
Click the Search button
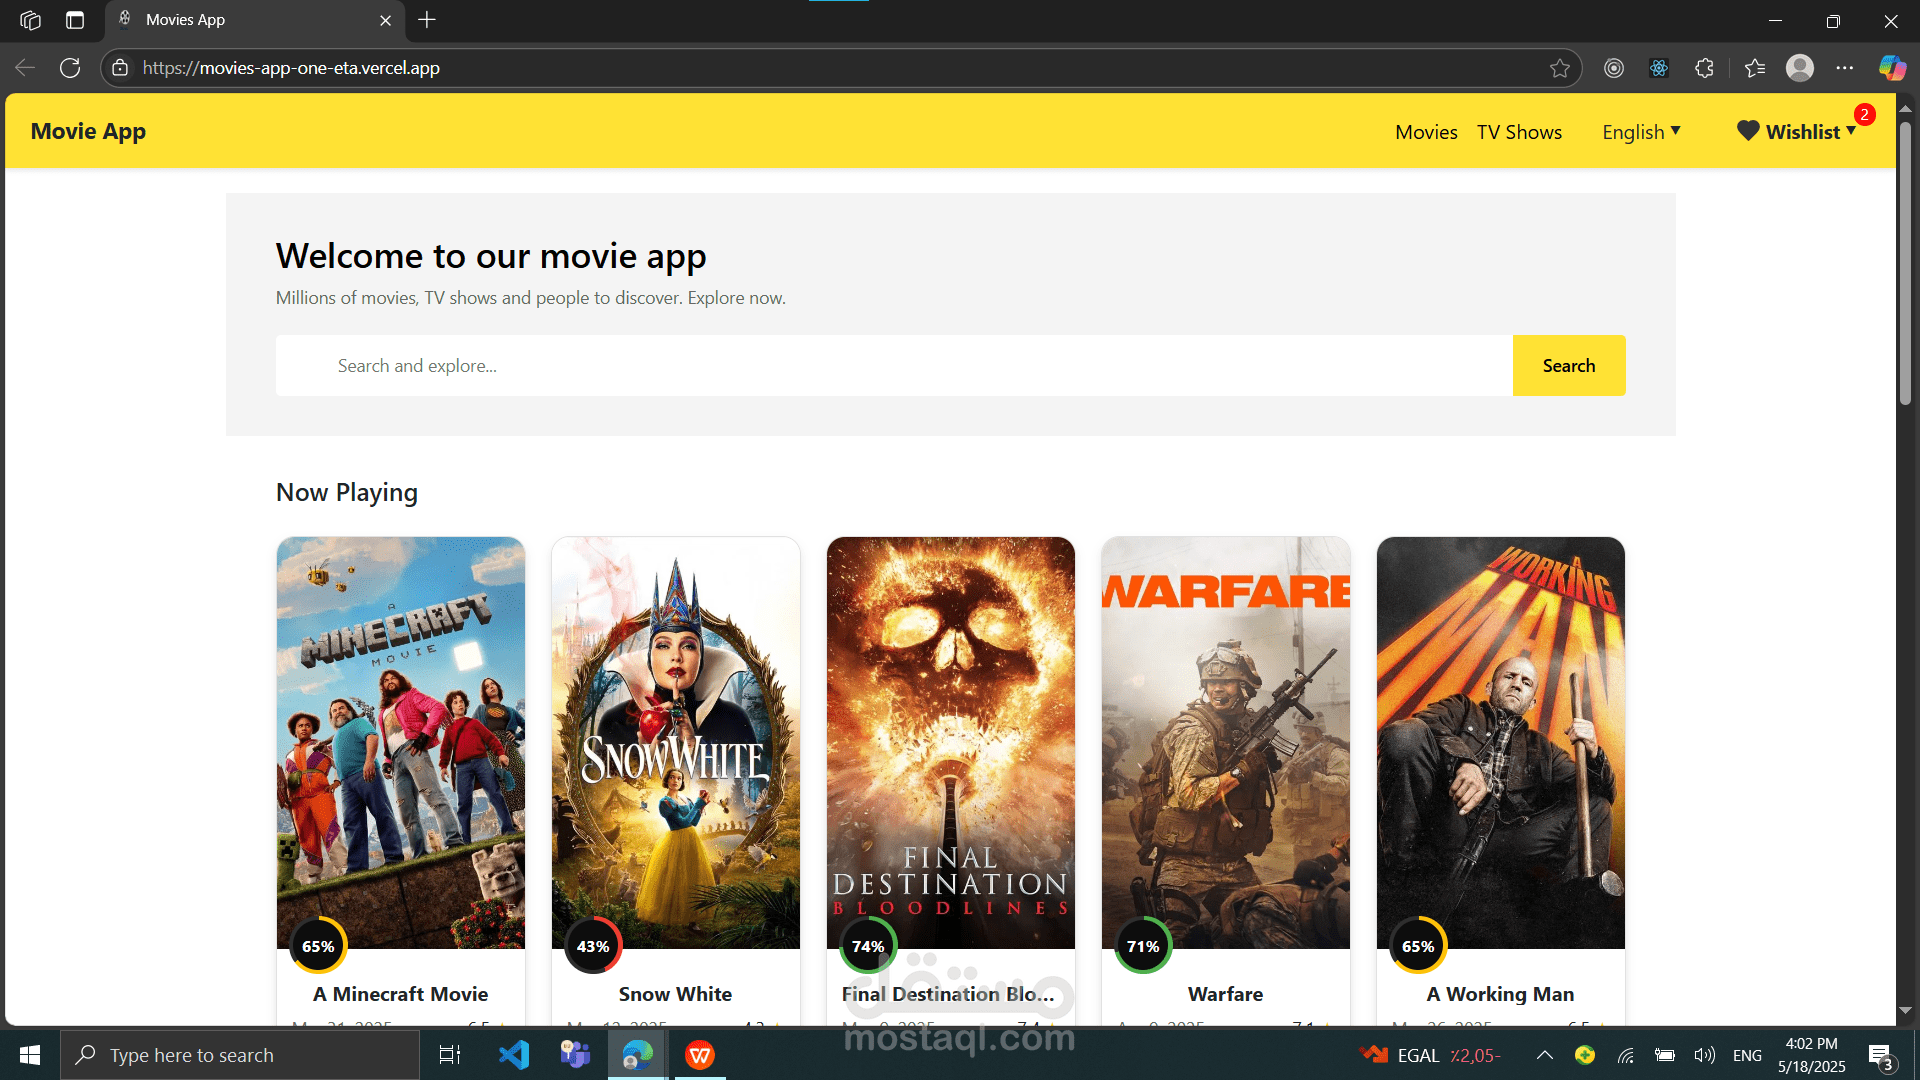(x=1568, y=365)
